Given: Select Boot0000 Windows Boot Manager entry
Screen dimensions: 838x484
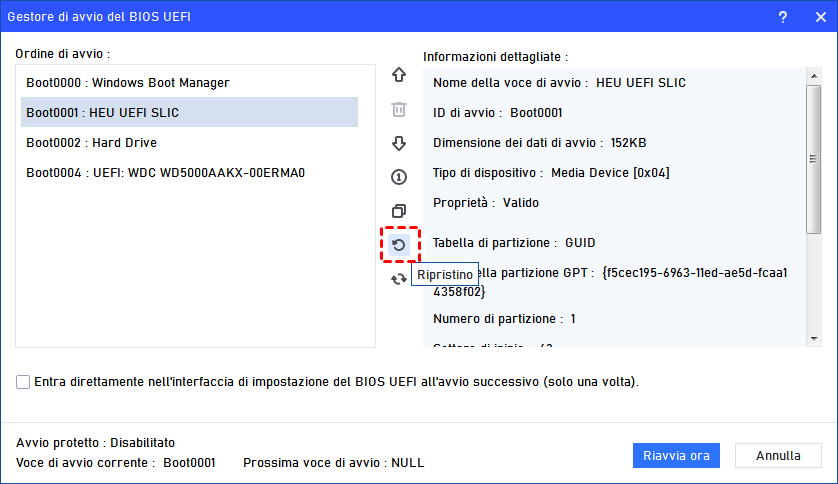Looking at the screenshot, I should [128, 83].
